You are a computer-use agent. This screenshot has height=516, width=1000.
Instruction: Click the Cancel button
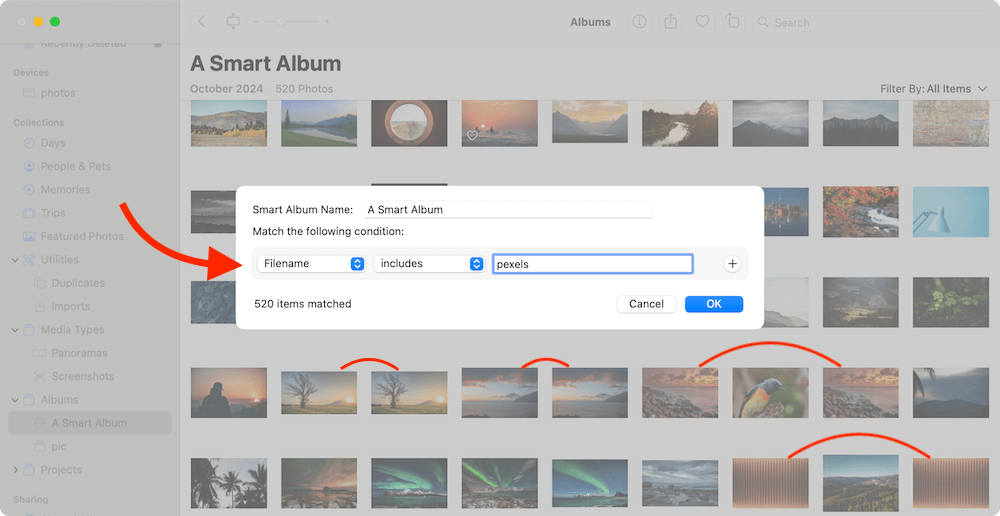pos(646,304)
